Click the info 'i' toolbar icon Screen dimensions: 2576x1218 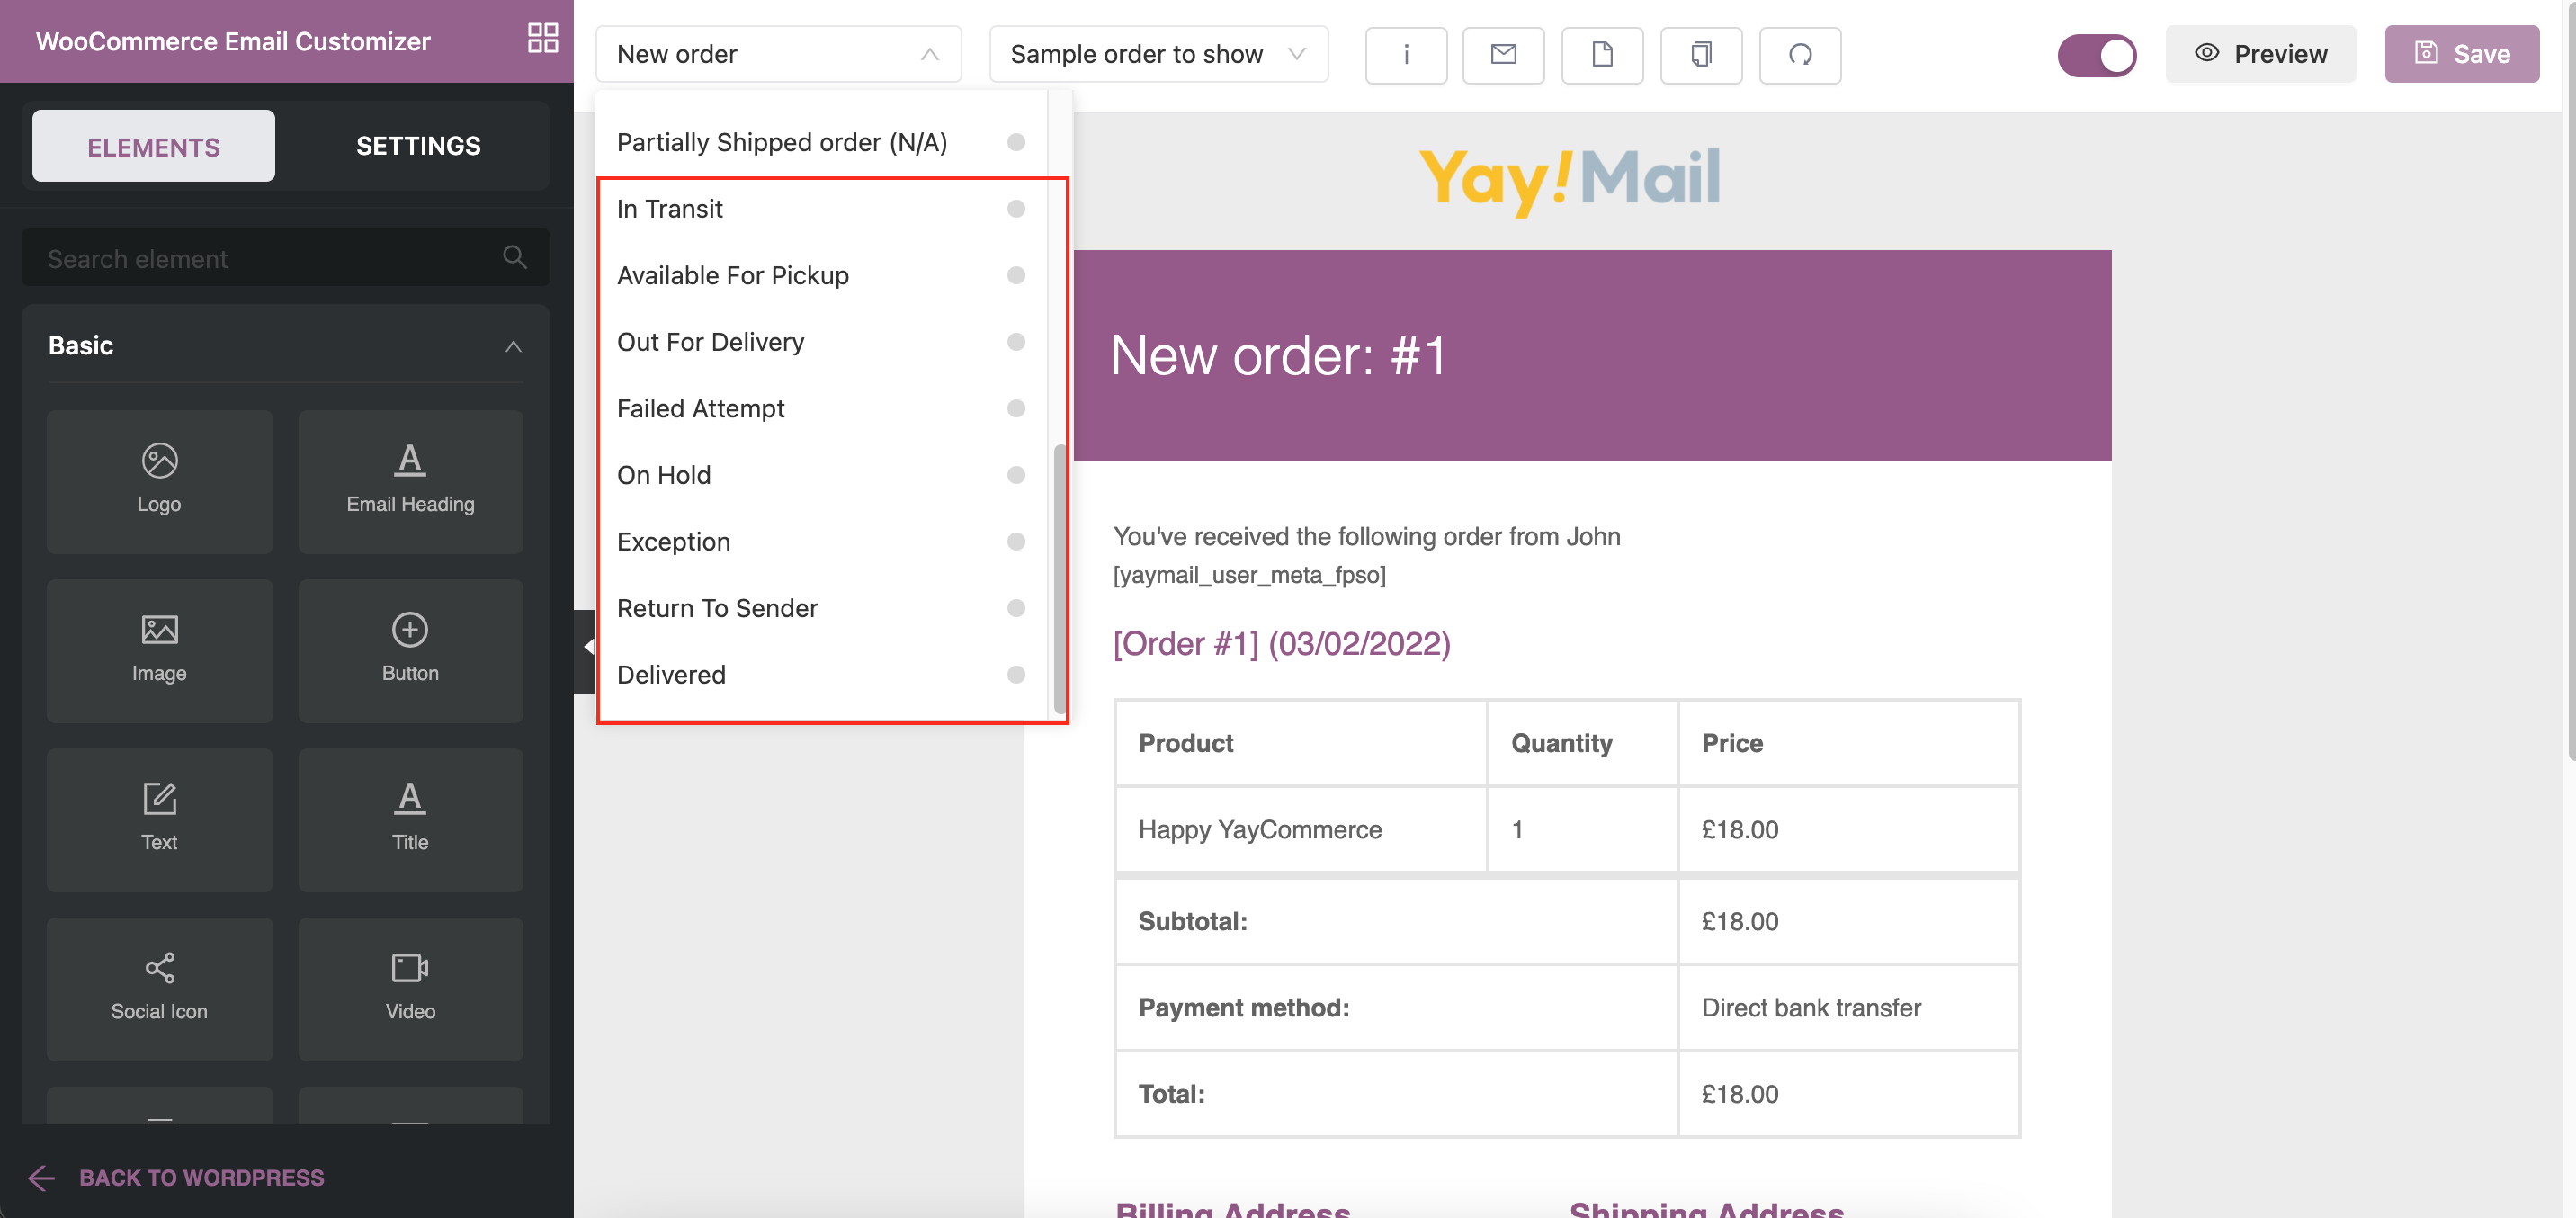pos(1405,54)
